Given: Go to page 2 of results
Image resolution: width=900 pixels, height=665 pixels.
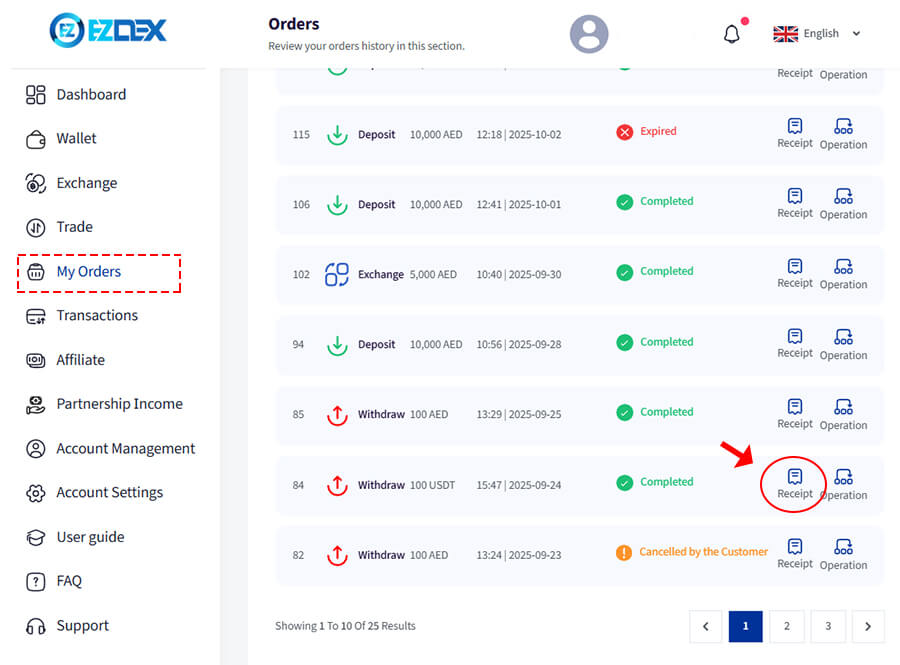Looking at the screenshot, I should [787, 626].
